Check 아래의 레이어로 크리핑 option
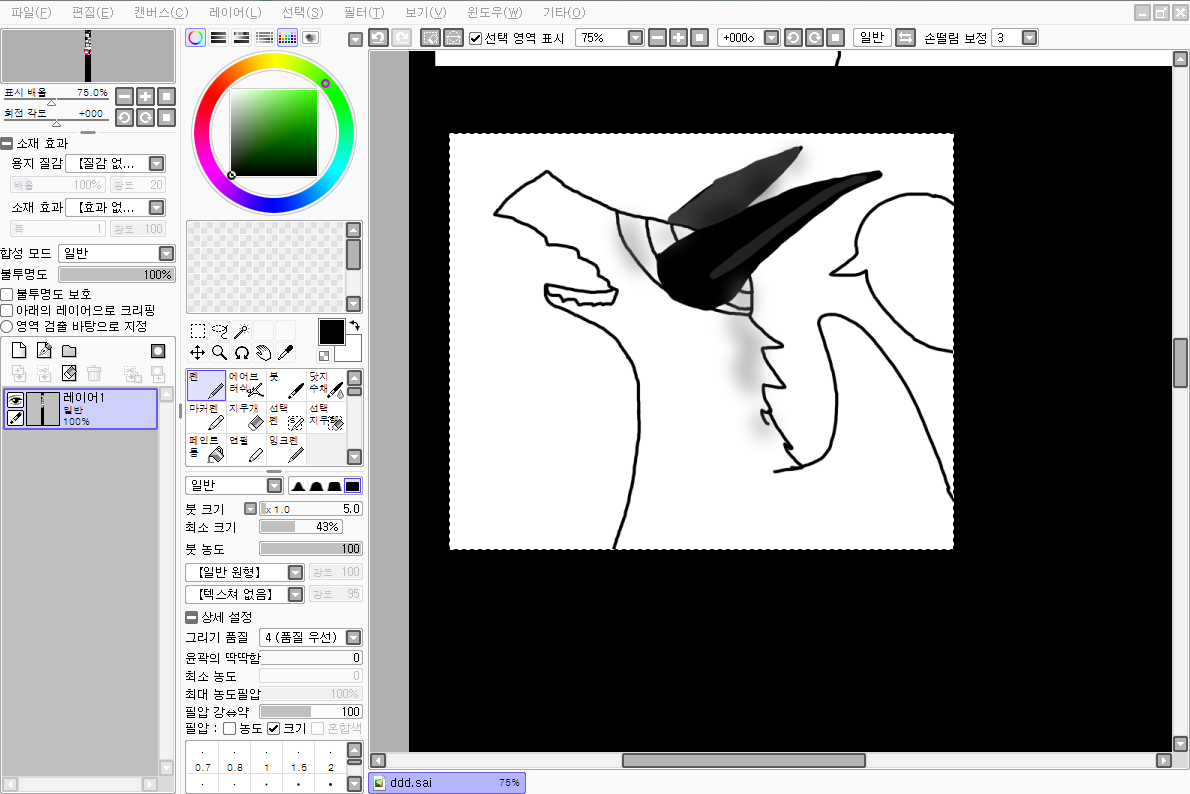This screenshot has width=1190, height=794. (x=7, y=310)
